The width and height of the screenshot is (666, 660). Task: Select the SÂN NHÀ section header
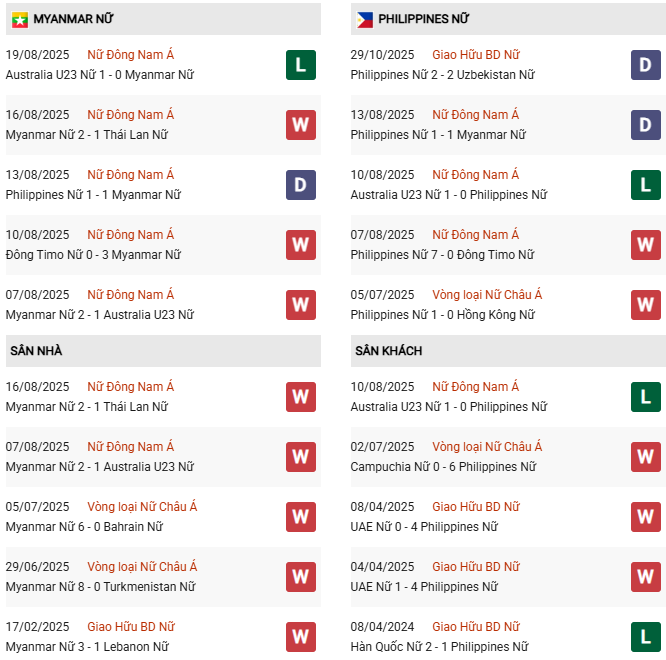click(36, 351)
